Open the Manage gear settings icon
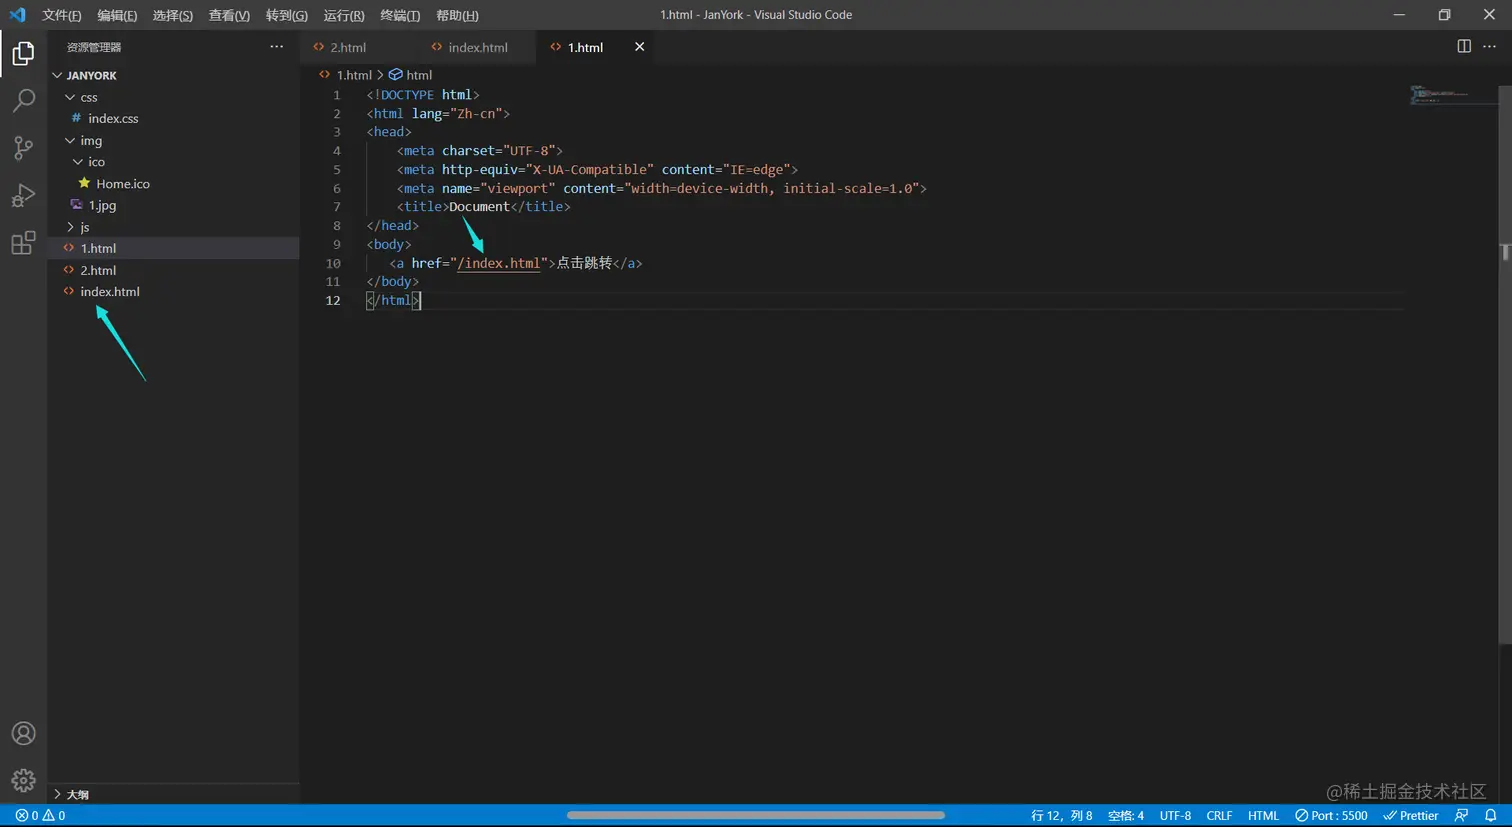1512x827 pixels. click(x=23, y=781)
